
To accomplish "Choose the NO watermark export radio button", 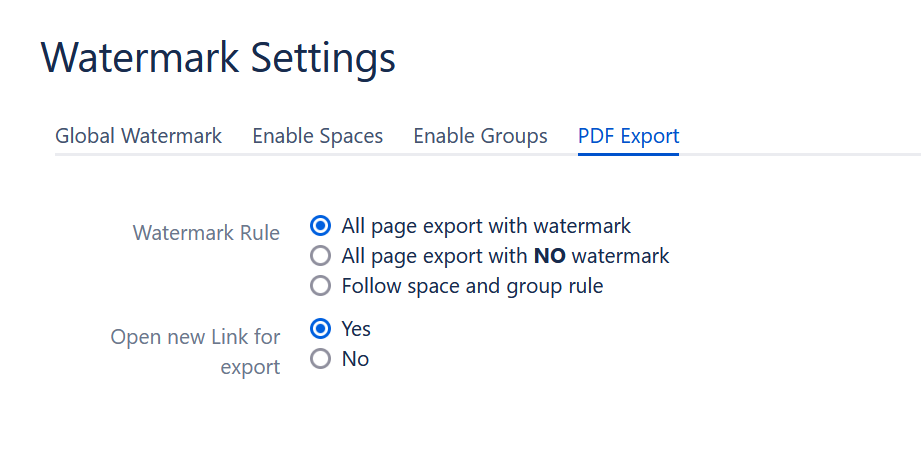I will (321, 256).
